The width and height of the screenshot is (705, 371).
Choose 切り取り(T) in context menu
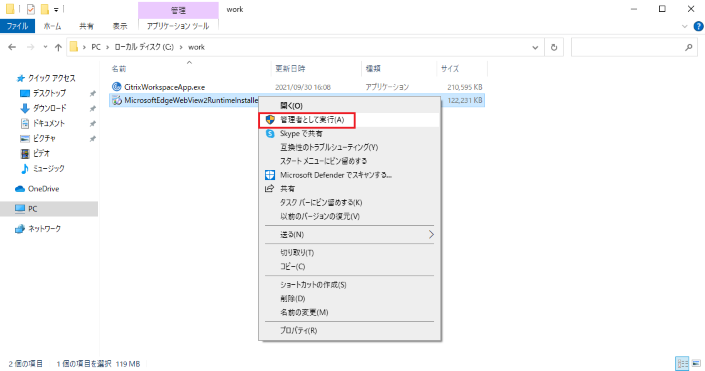(x=297, y=253)
